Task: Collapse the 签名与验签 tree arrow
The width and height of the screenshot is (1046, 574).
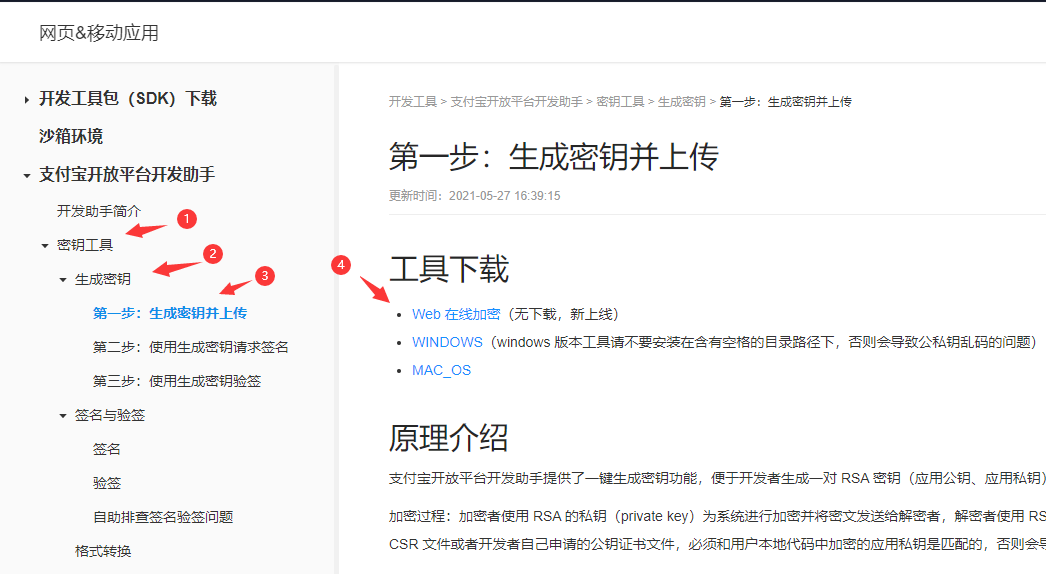Action: click(x=62, y=415)
